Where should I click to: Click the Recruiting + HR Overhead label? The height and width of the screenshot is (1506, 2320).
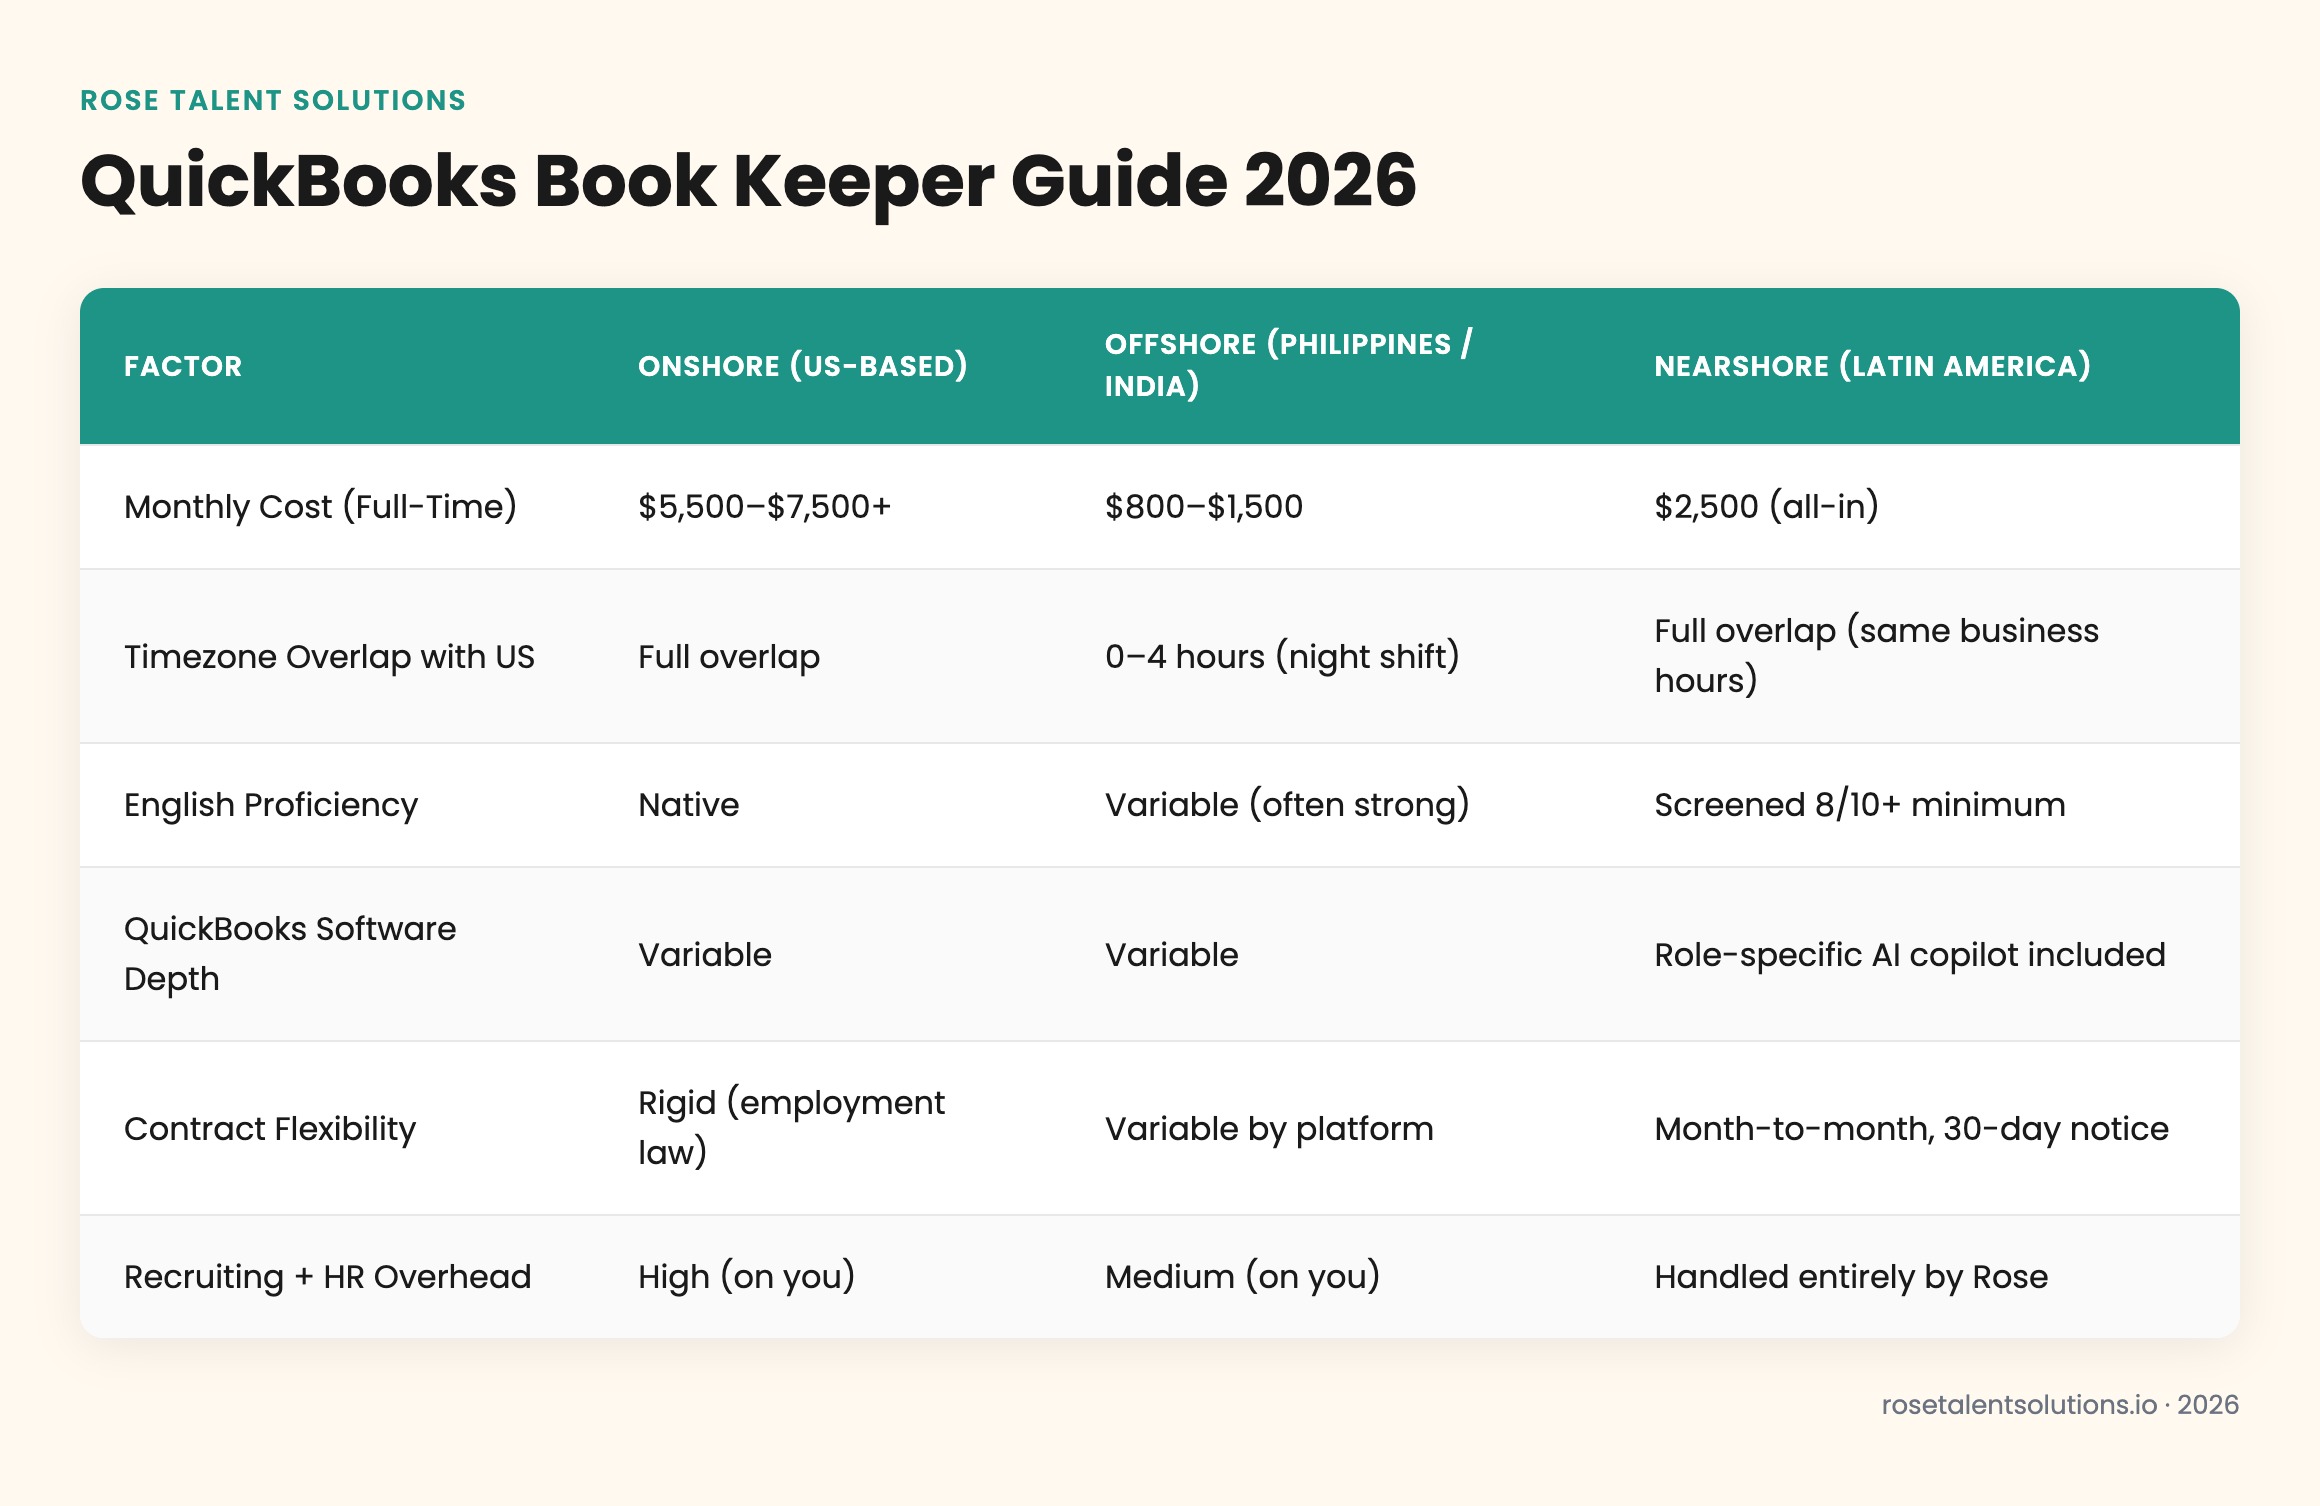point(327,1277)
